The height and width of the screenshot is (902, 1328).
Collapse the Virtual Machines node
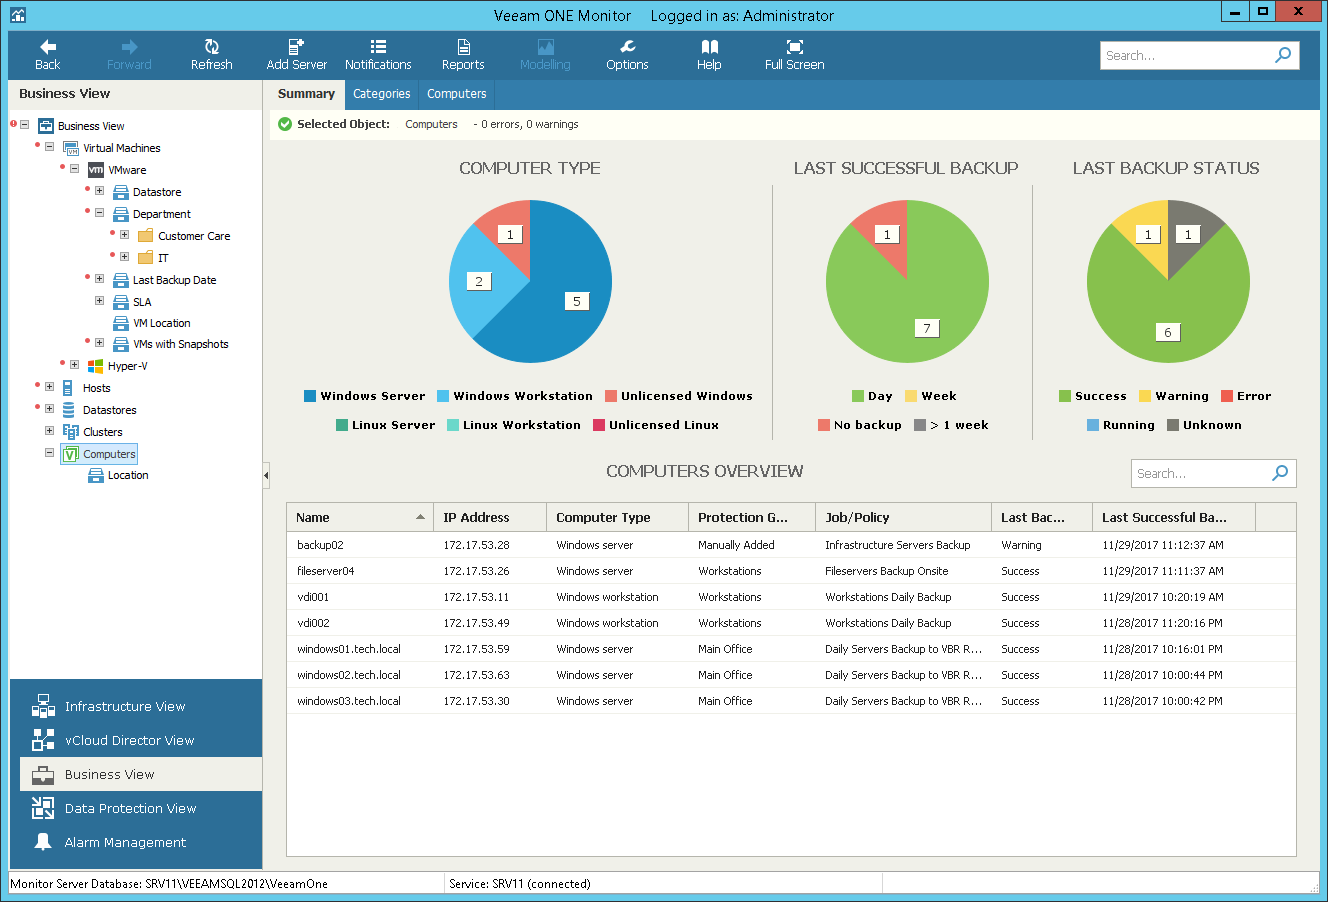(49, 147)
